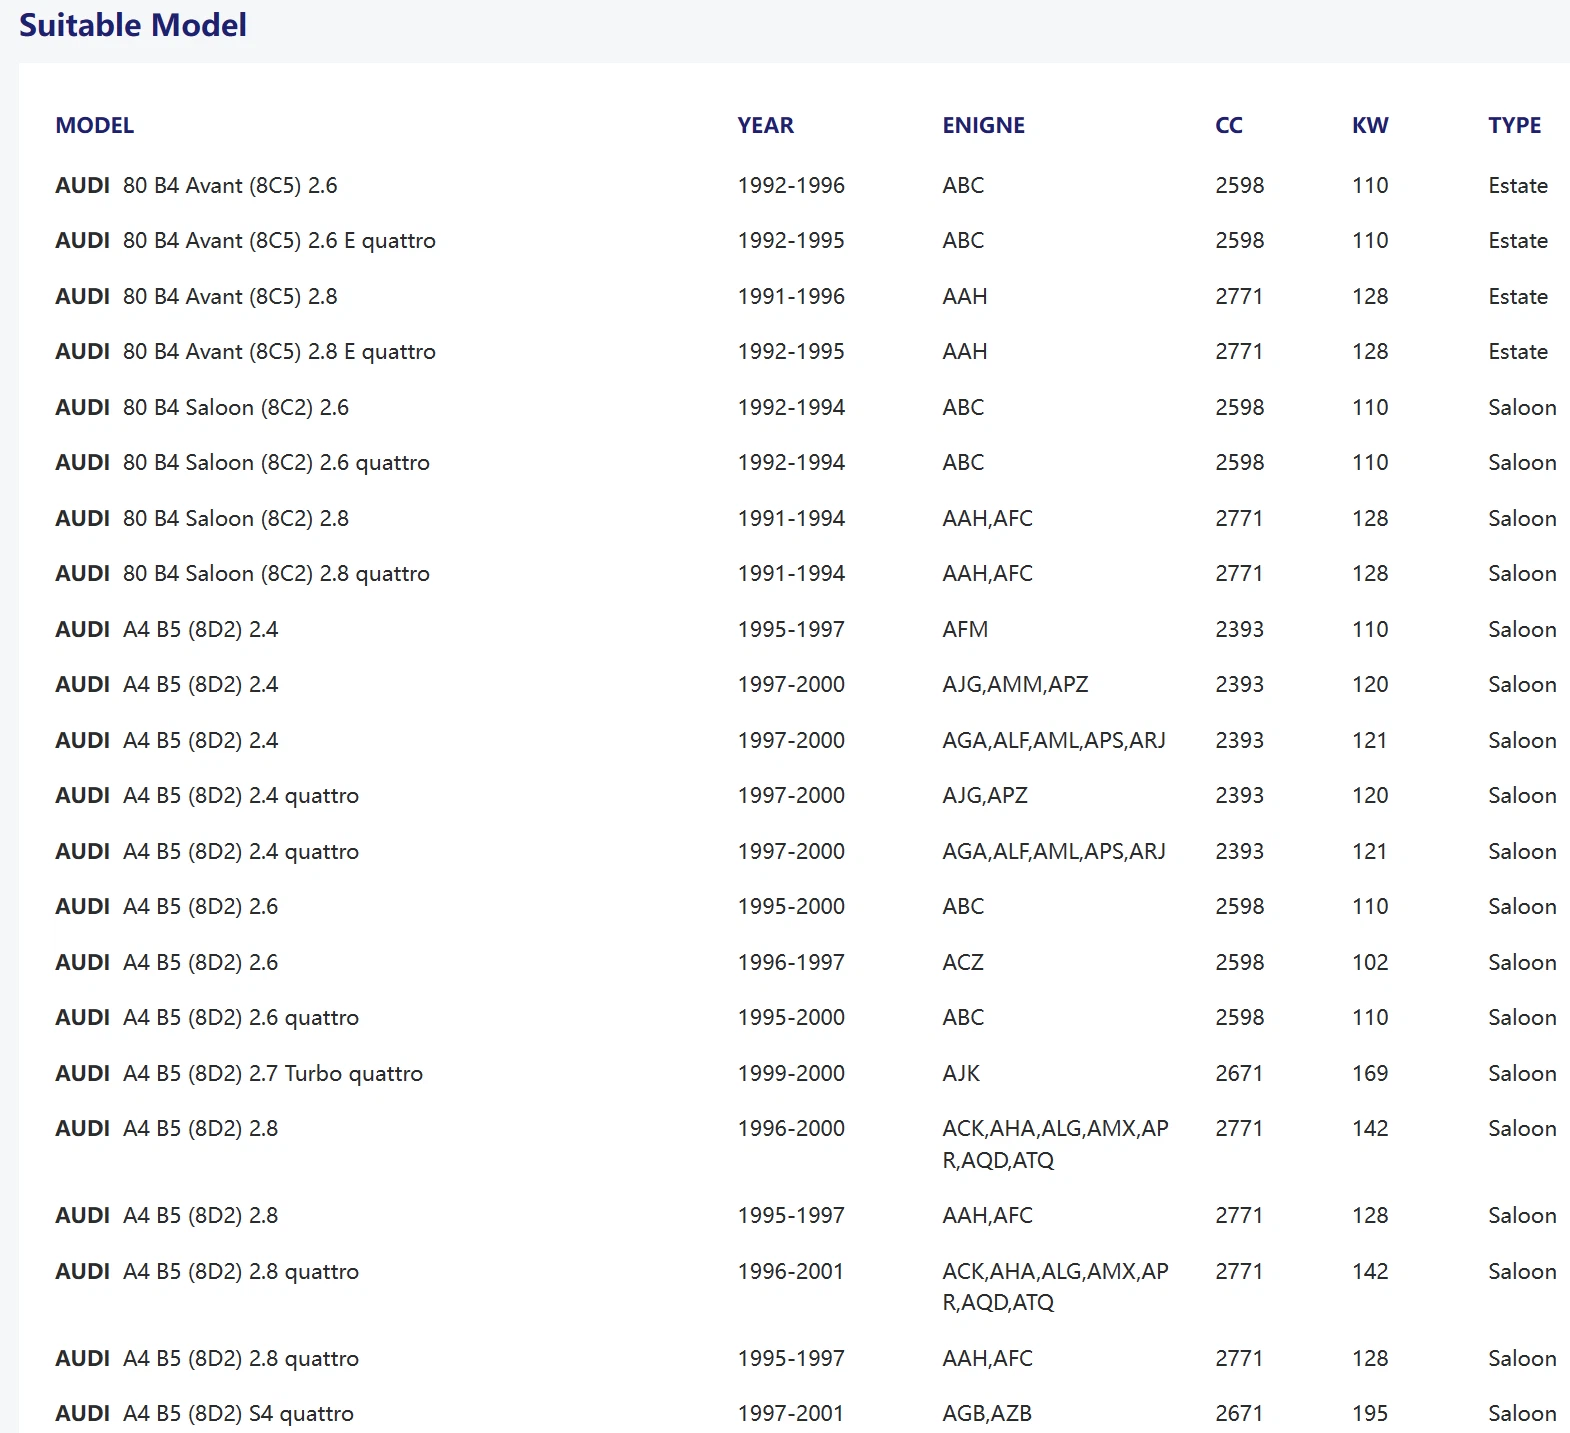Click engine code AFM
The image size is (1570, 1433).
(x=965, y=630)
